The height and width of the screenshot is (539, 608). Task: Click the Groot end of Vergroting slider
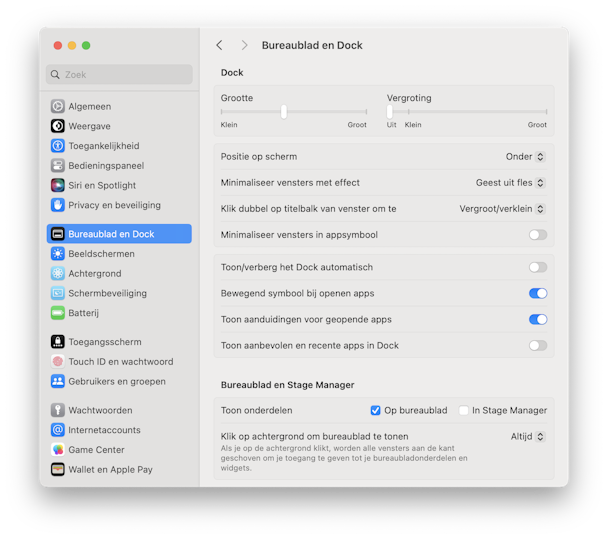point(537,125)
